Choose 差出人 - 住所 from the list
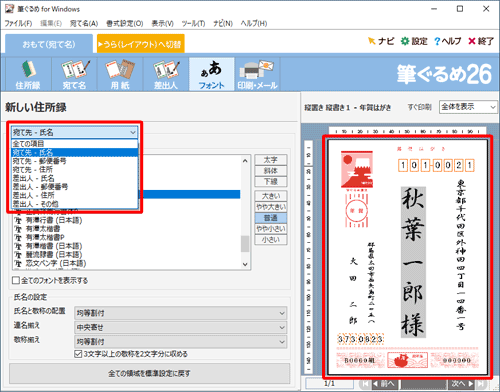The width and height of the screenshot is (500, 392). click(x=75, y=195)
